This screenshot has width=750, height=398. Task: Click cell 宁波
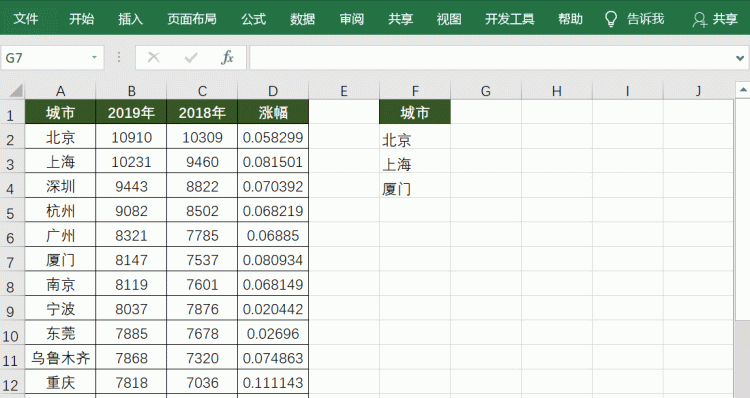(x=60, y=309)
